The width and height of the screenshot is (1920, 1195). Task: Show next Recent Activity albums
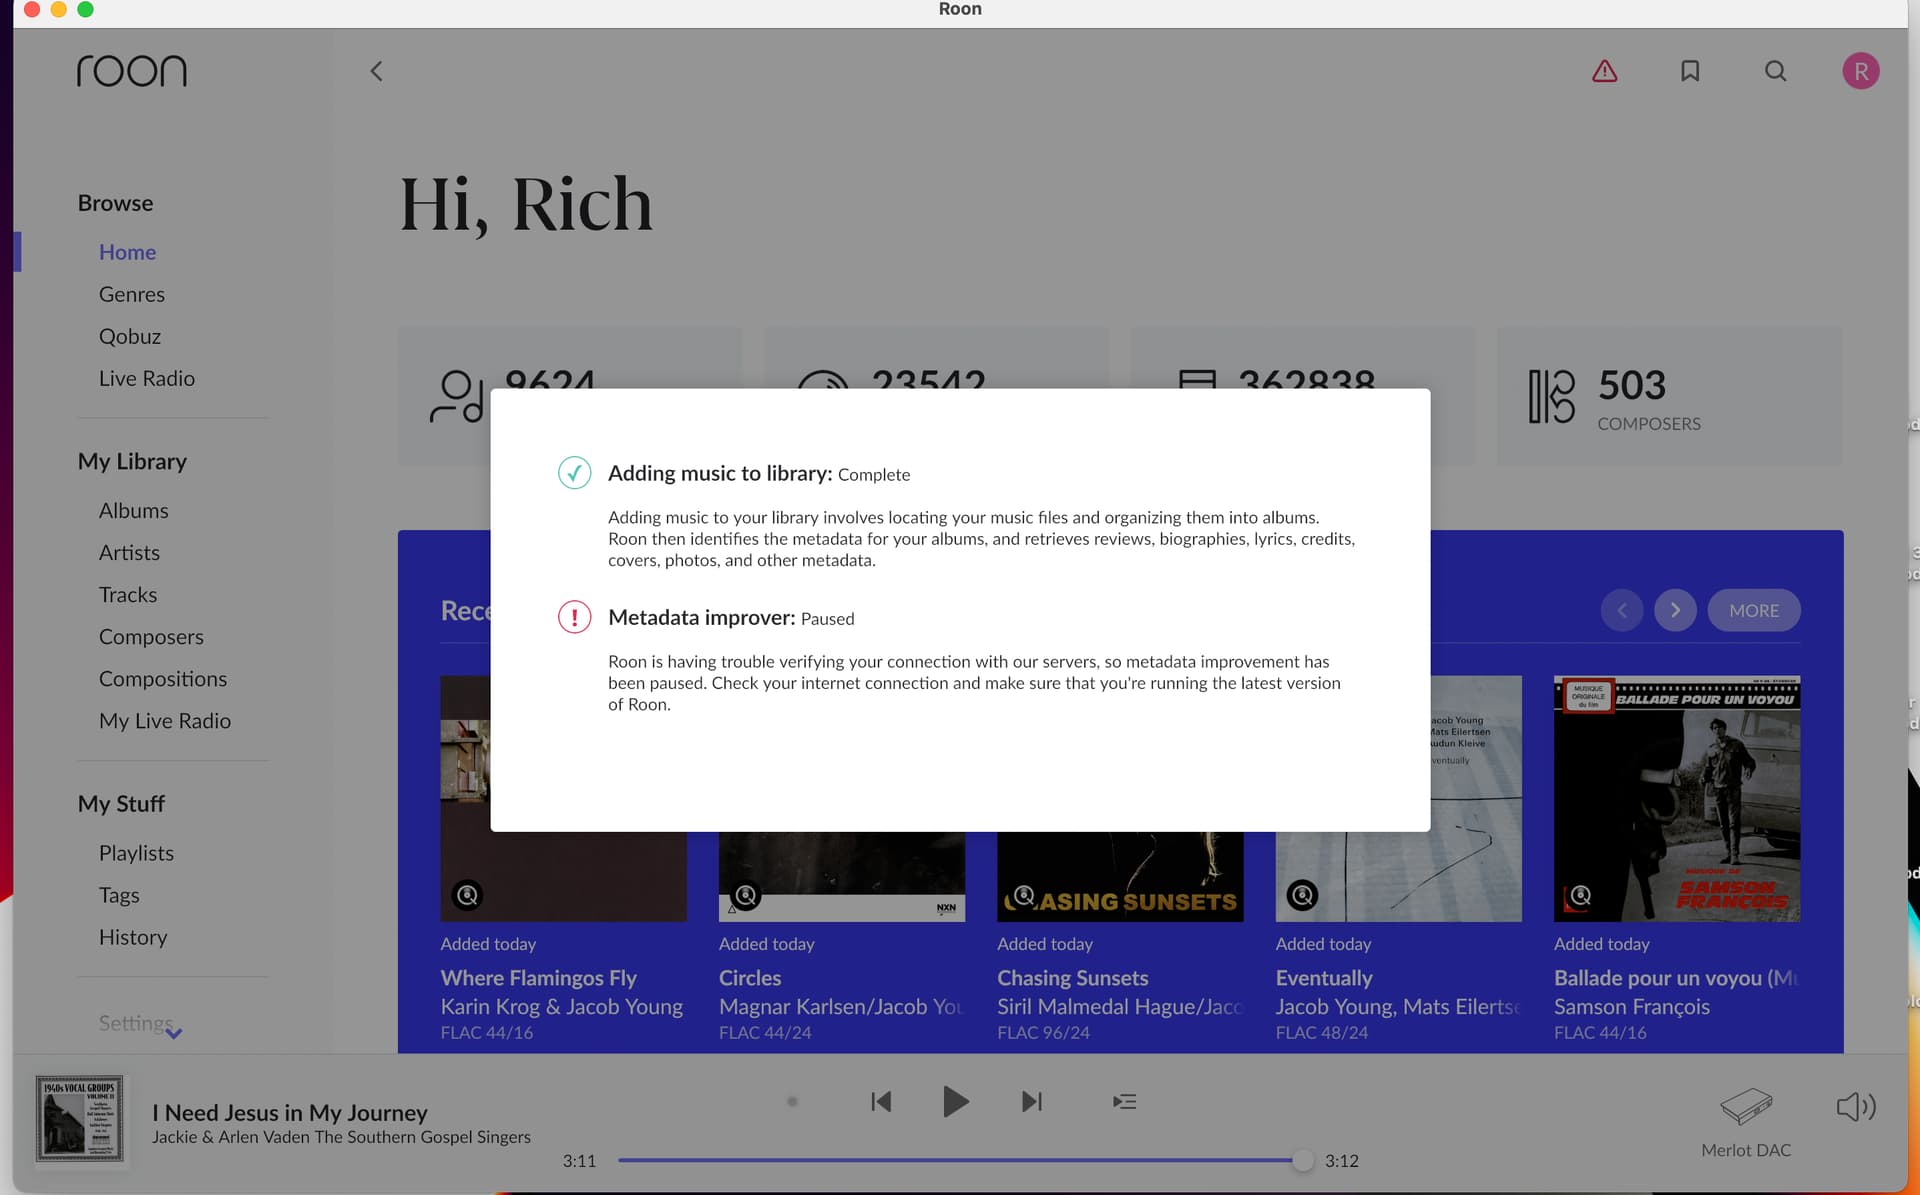point(1675,610)
